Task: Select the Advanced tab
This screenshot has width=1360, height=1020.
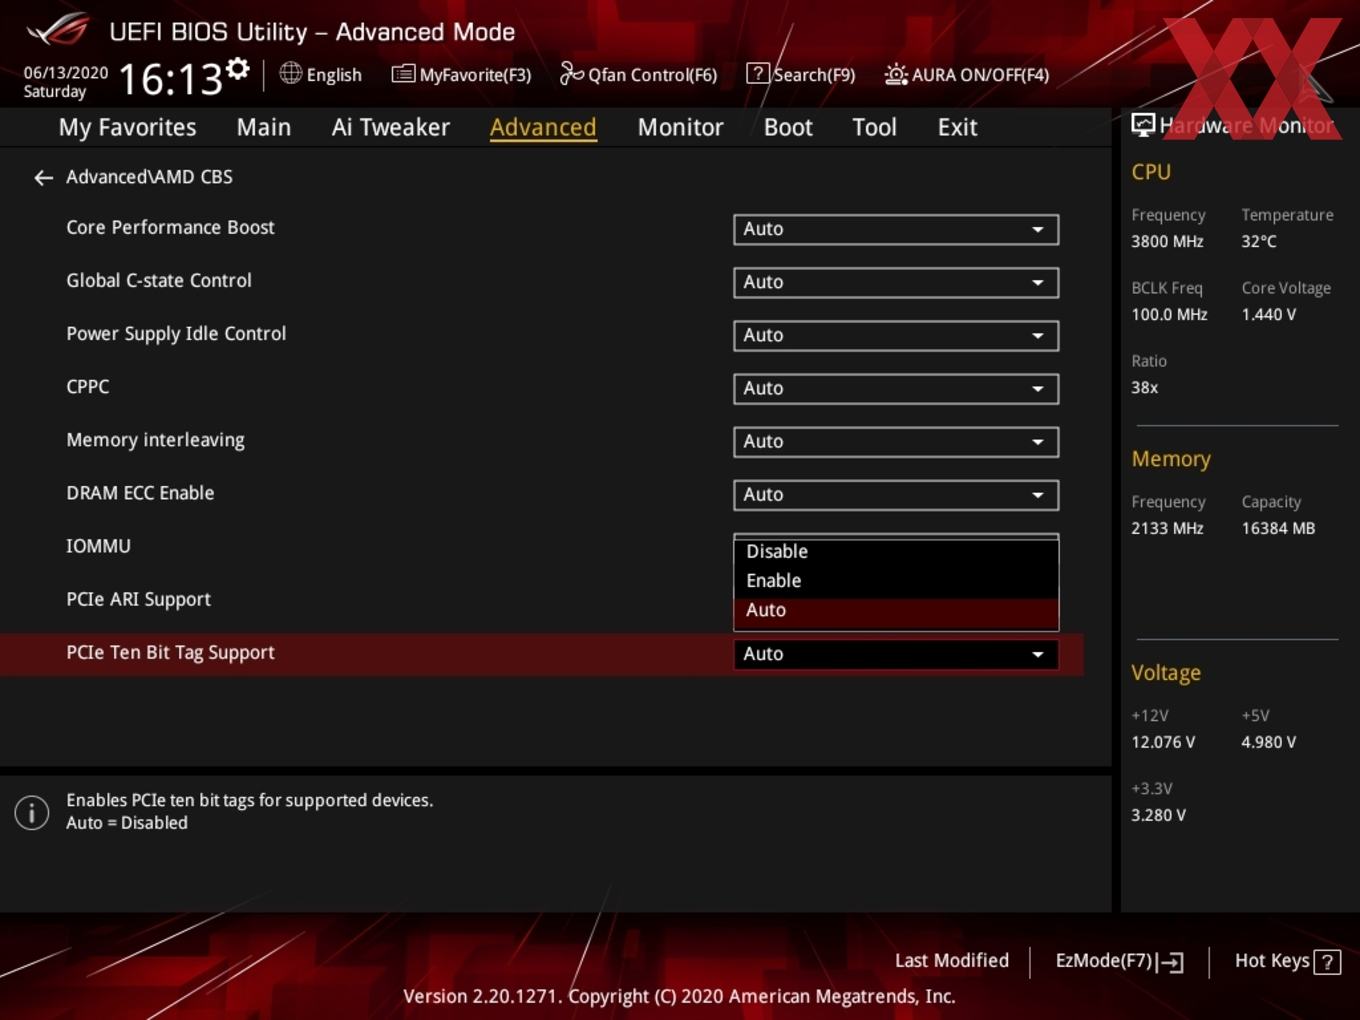Action: [x=543, y=127]
